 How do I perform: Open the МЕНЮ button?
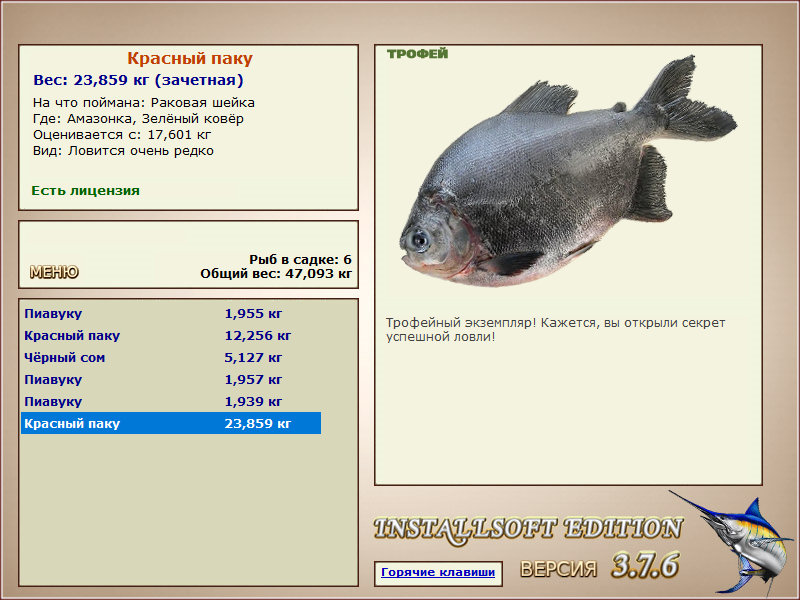tap(54, 272)
